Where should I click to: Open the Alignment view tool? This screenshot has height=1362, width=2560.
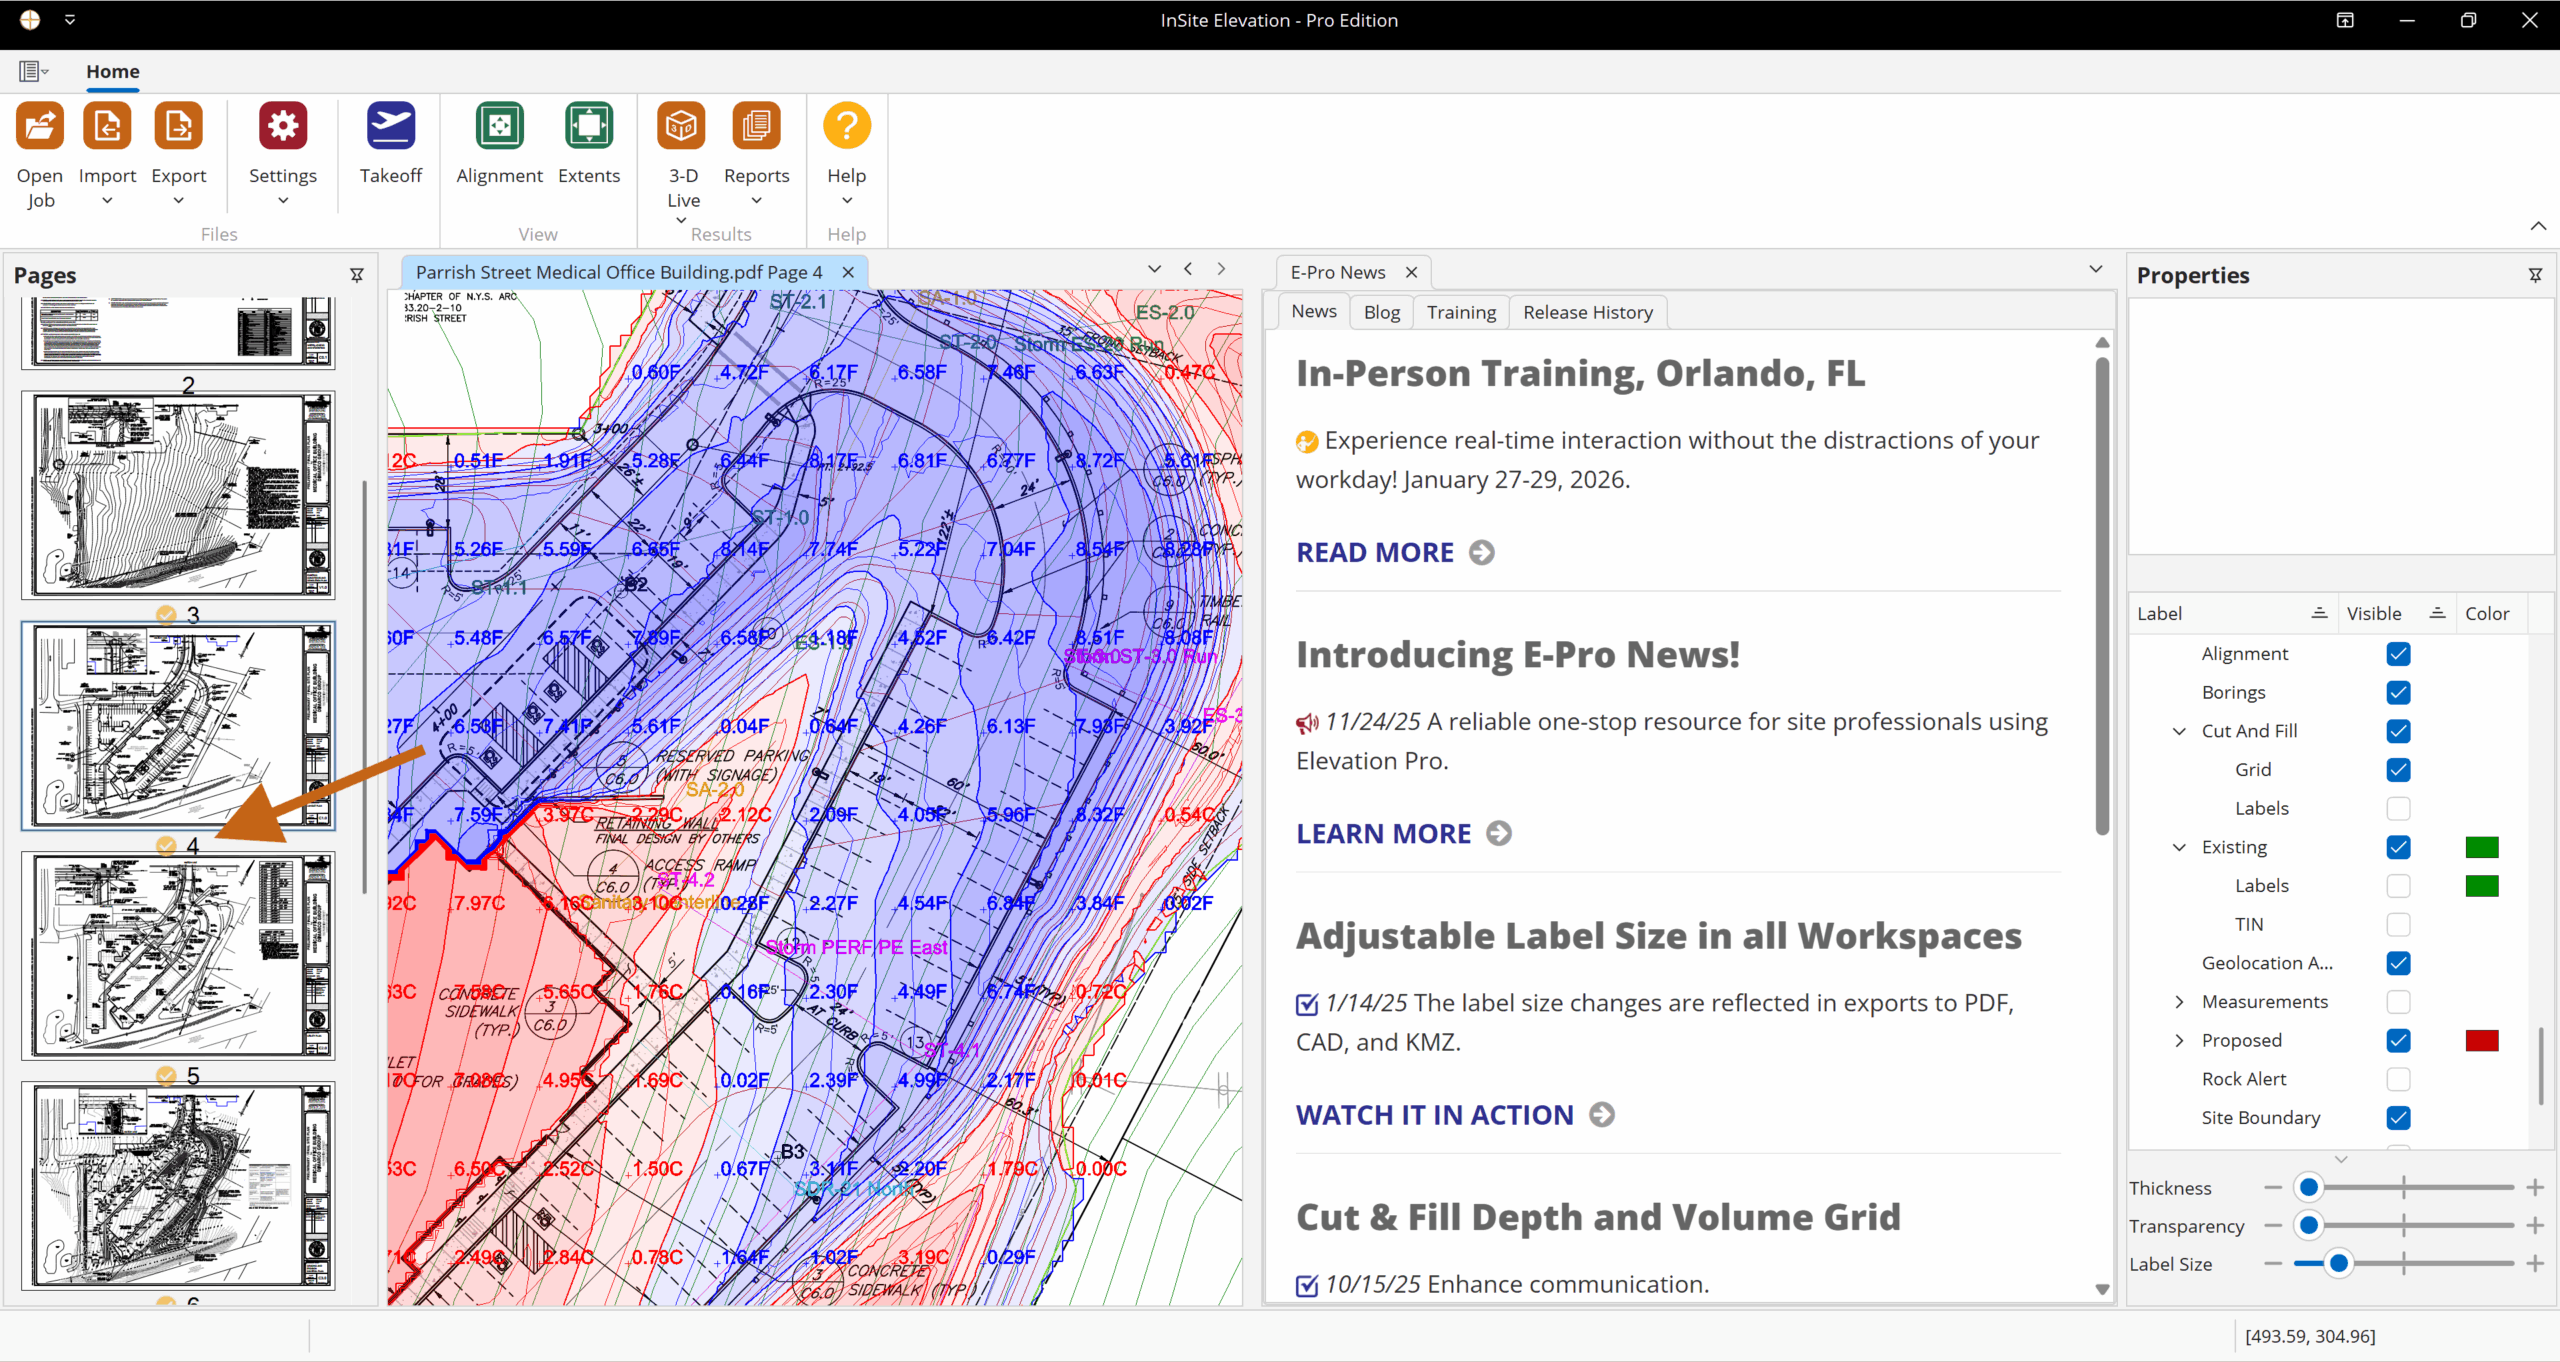pyautogui.click(x=499, y=127)
